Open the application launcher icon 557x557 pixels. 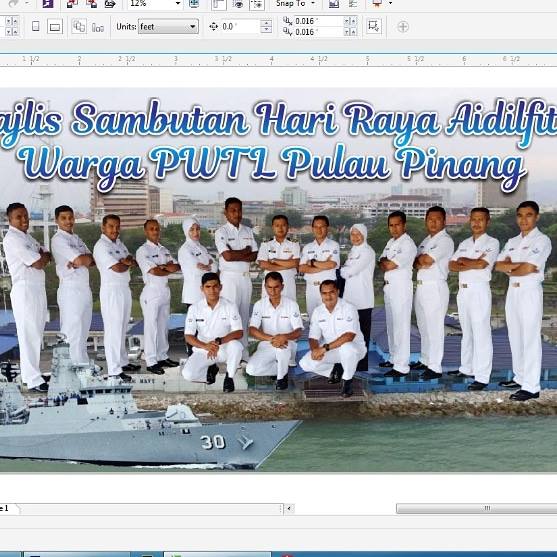(x=377, y=4)
